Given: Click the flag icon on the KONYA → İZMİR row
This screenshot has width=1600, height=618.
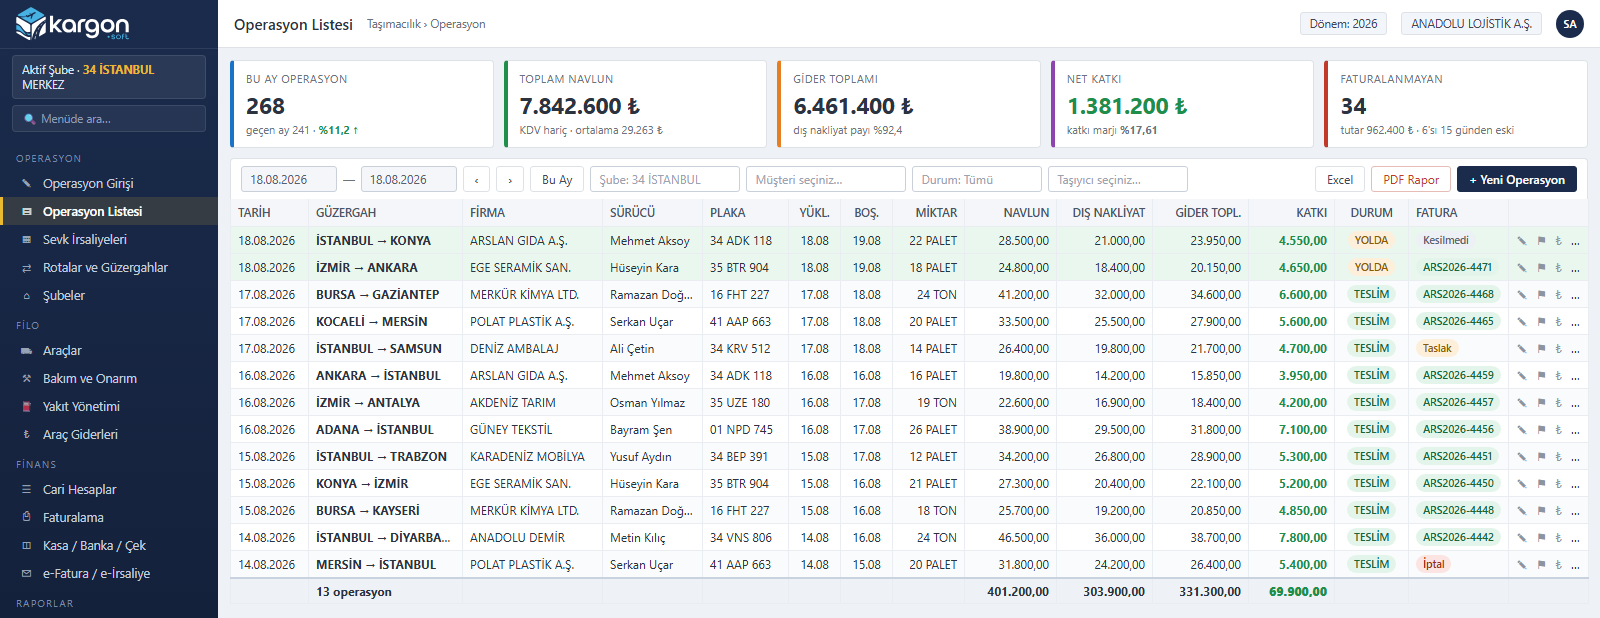Looking at the screenshot, I should [1541, 484].
